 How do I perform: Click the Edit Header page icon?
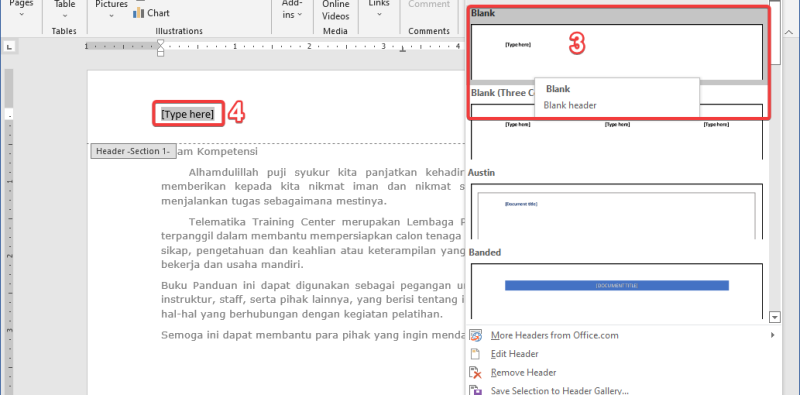(x=476, y=354)
